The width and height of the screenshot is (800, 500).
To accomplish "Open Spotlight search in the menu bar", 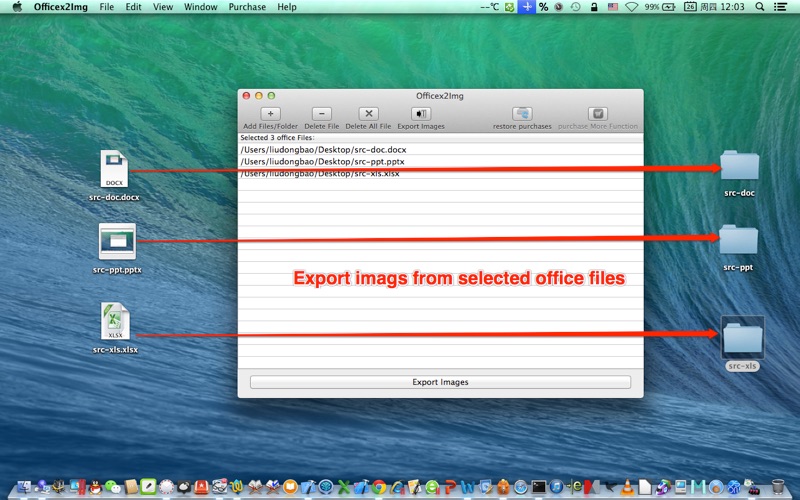I will pos(759,7).
